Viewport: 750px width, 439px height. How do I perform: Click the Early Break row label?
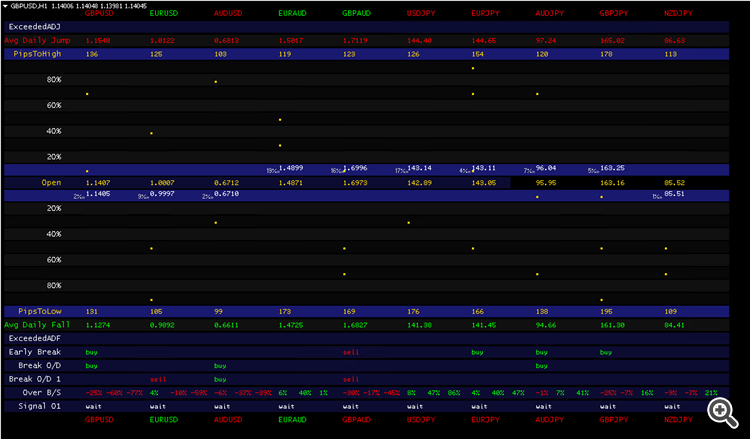[34, 351]
